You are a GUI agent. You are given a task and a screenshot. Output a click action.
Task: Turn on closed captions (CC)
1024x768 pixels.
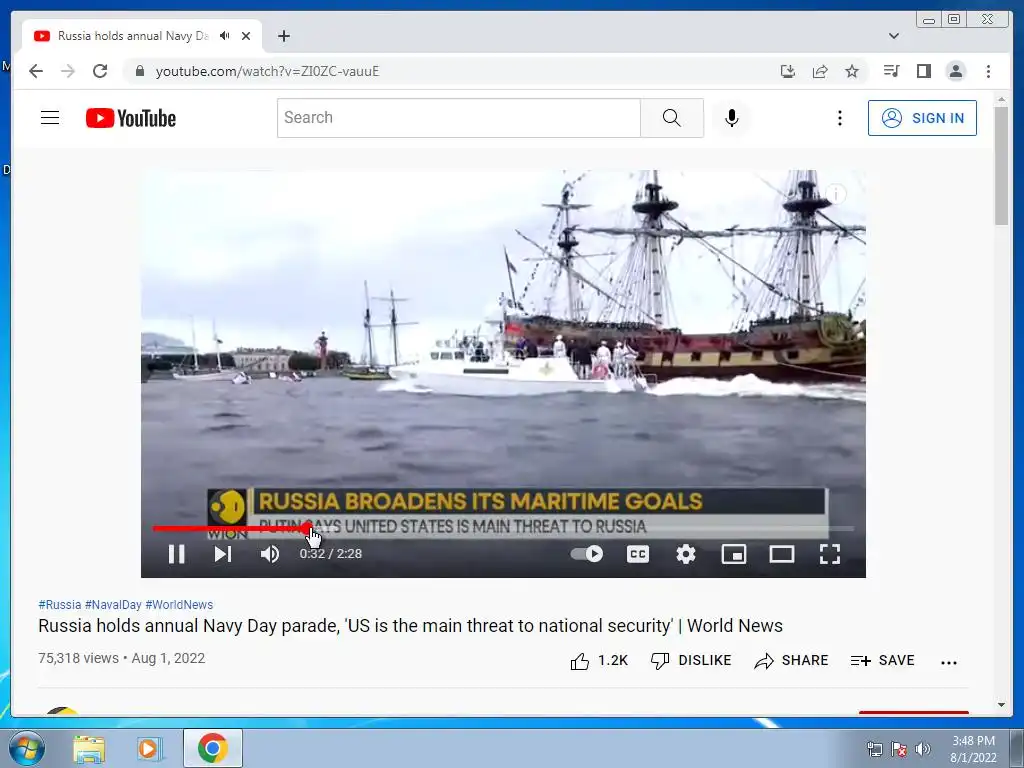point(637,554)
